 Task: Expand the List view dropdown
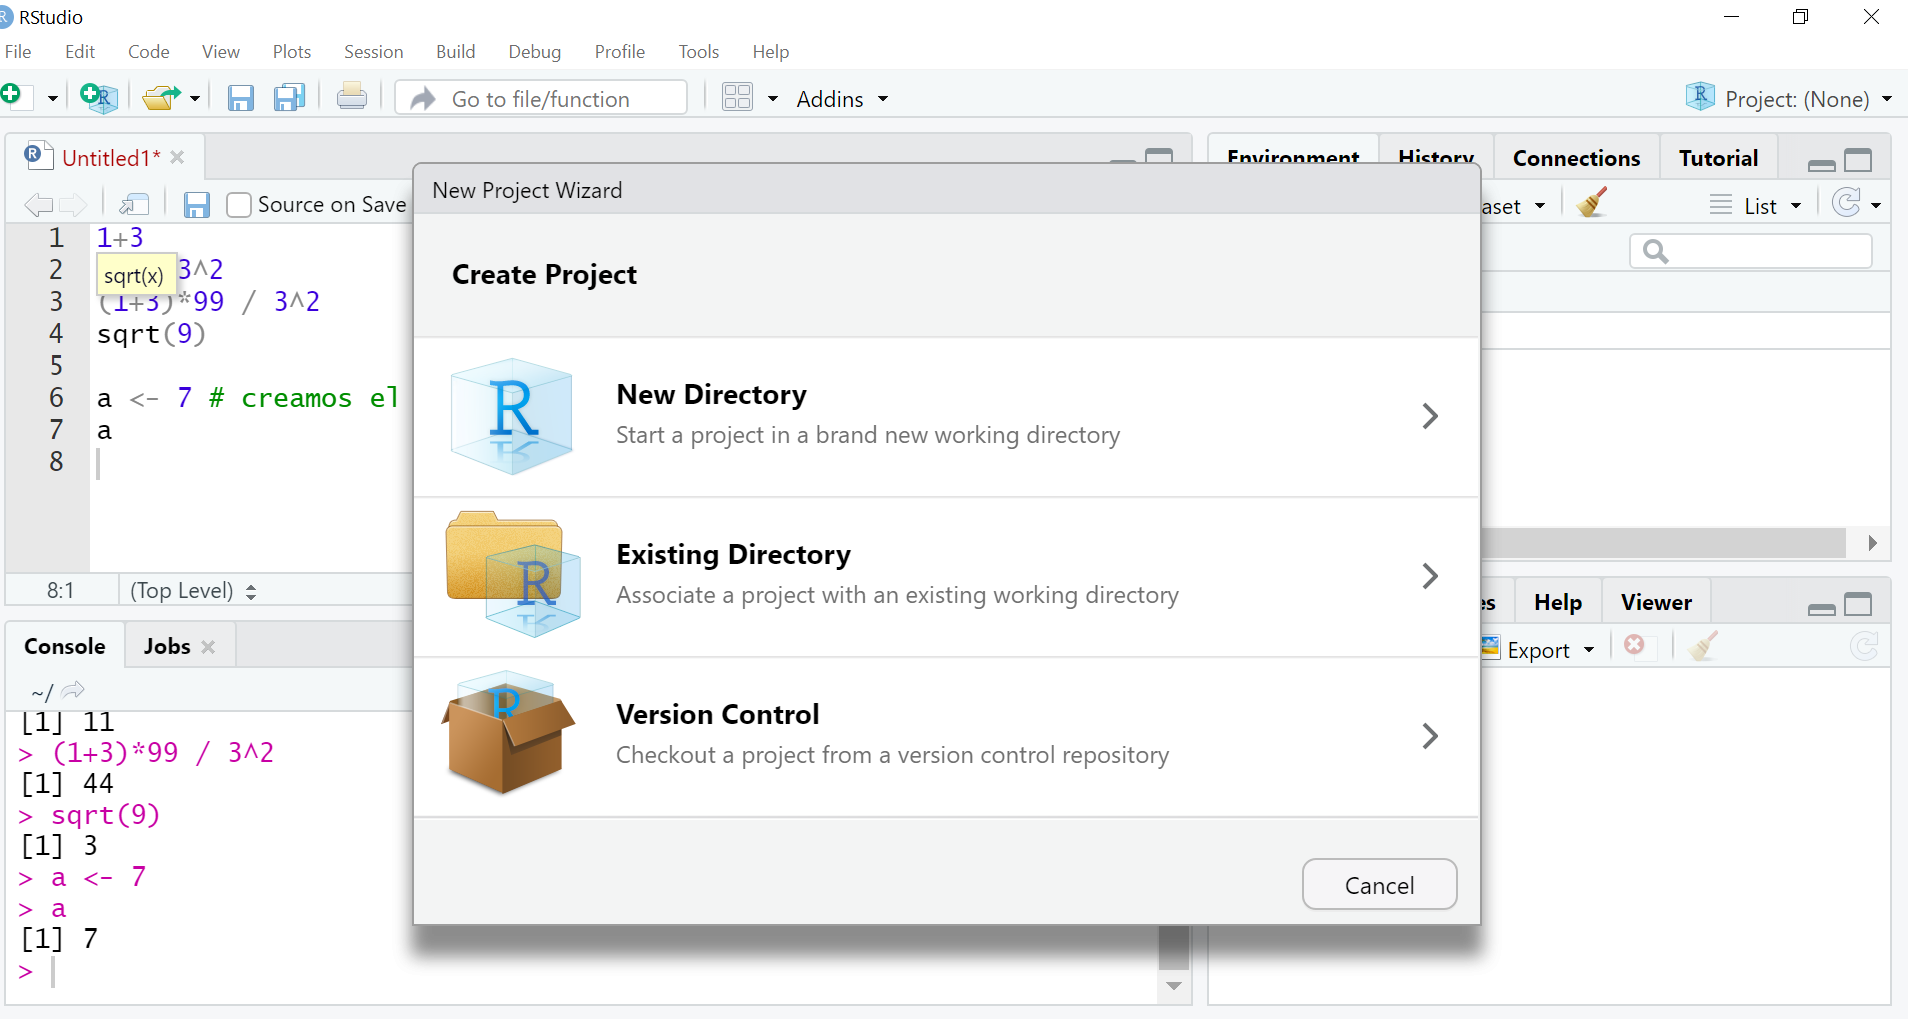coord(1758,206)
